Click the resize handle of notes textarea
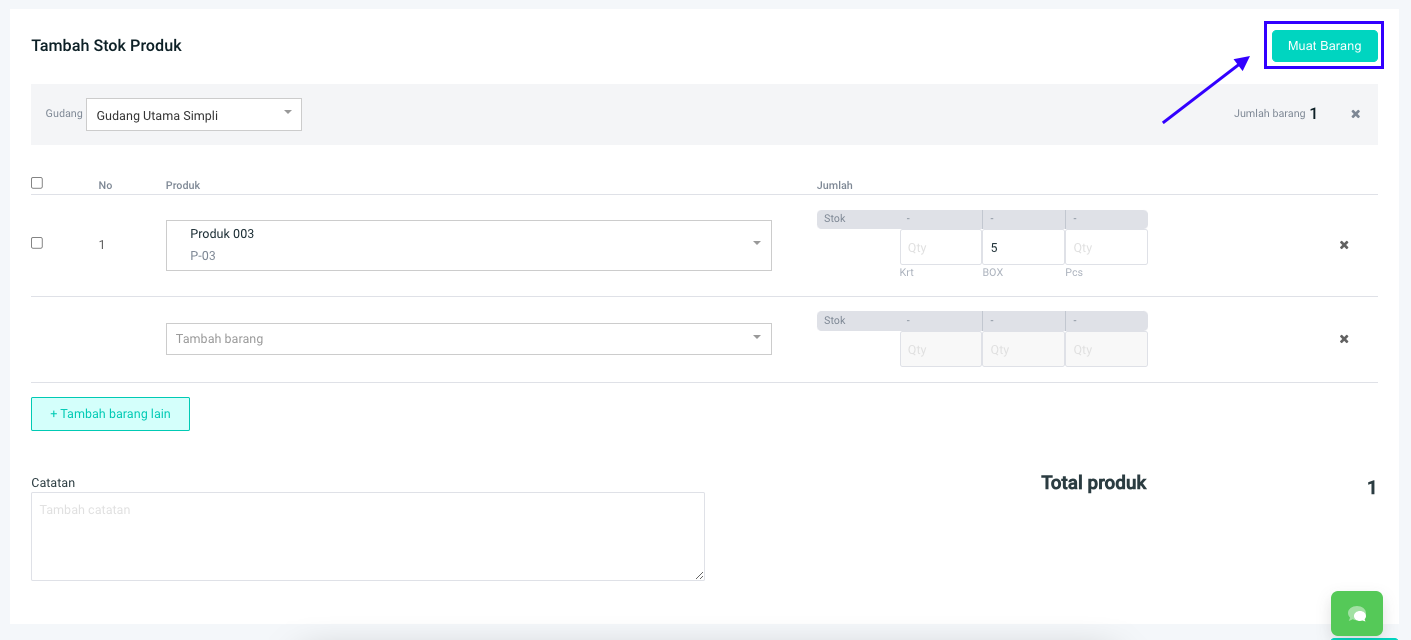This screenshot has height=640, width=1411. click(x=700, y=575)
